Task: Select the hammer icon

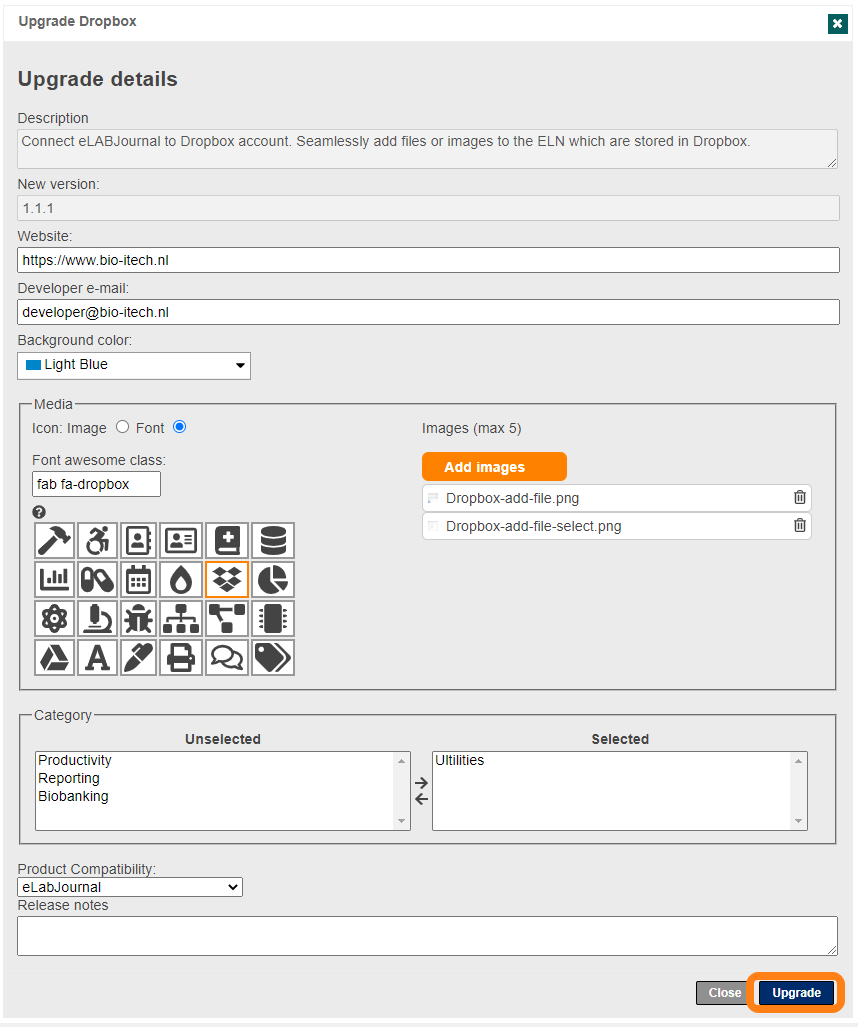Action: point(53,541)
